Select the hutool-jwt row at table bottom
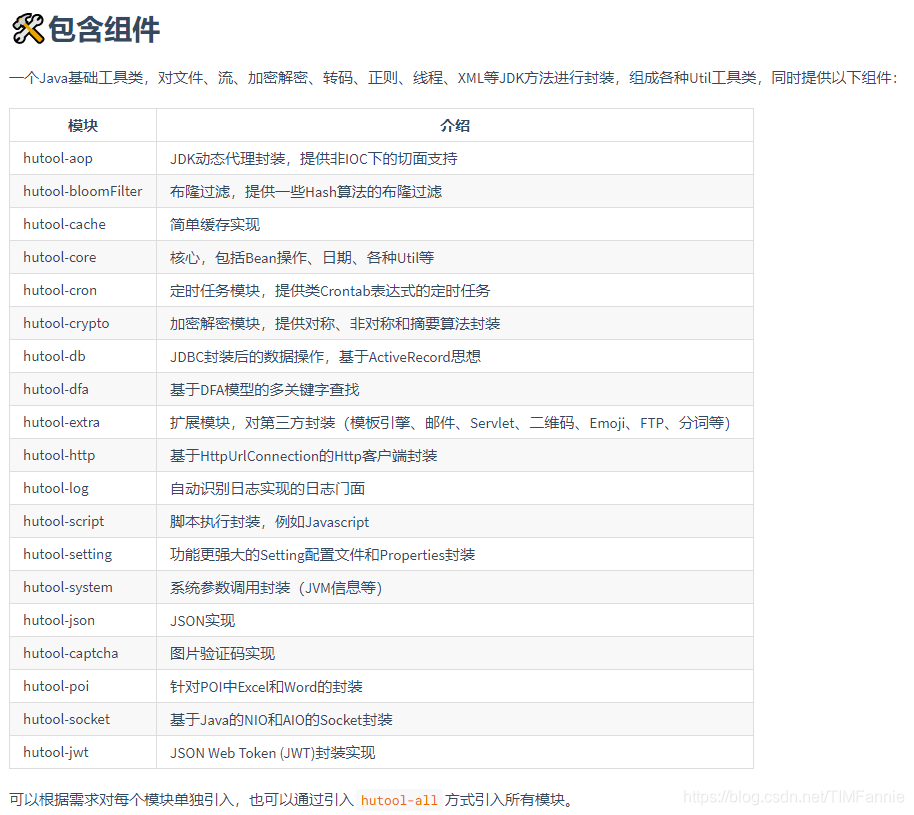 (x=51, y=752)
